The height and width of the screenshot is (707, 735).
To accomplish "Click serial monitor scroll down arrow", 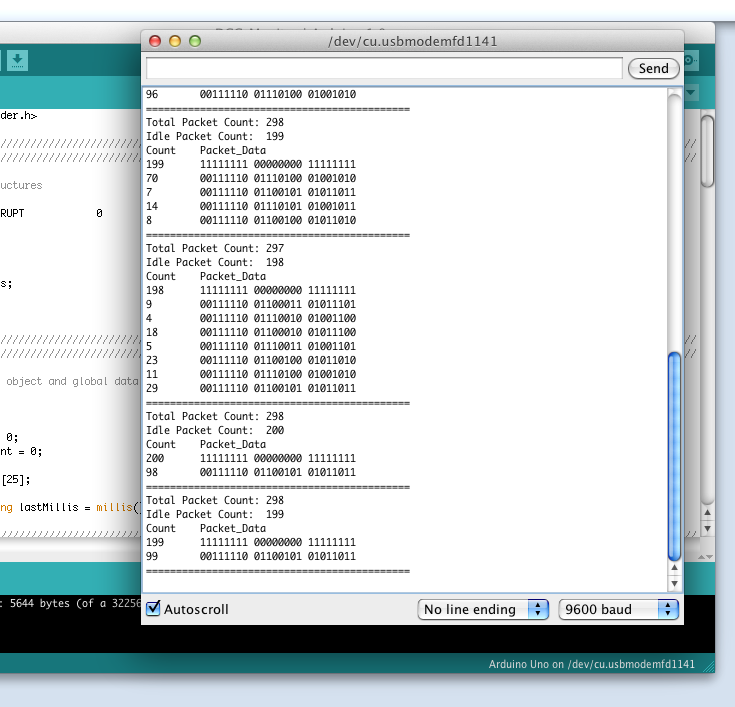I will (x=674, y=583).
